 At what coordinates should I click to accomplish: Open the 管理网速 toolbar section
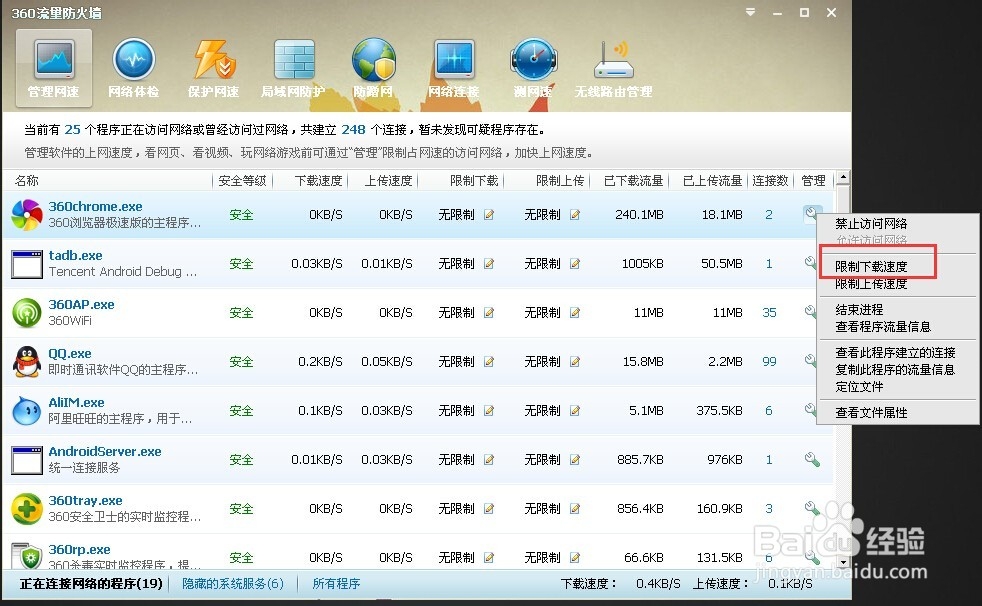(x=53, y=68)
